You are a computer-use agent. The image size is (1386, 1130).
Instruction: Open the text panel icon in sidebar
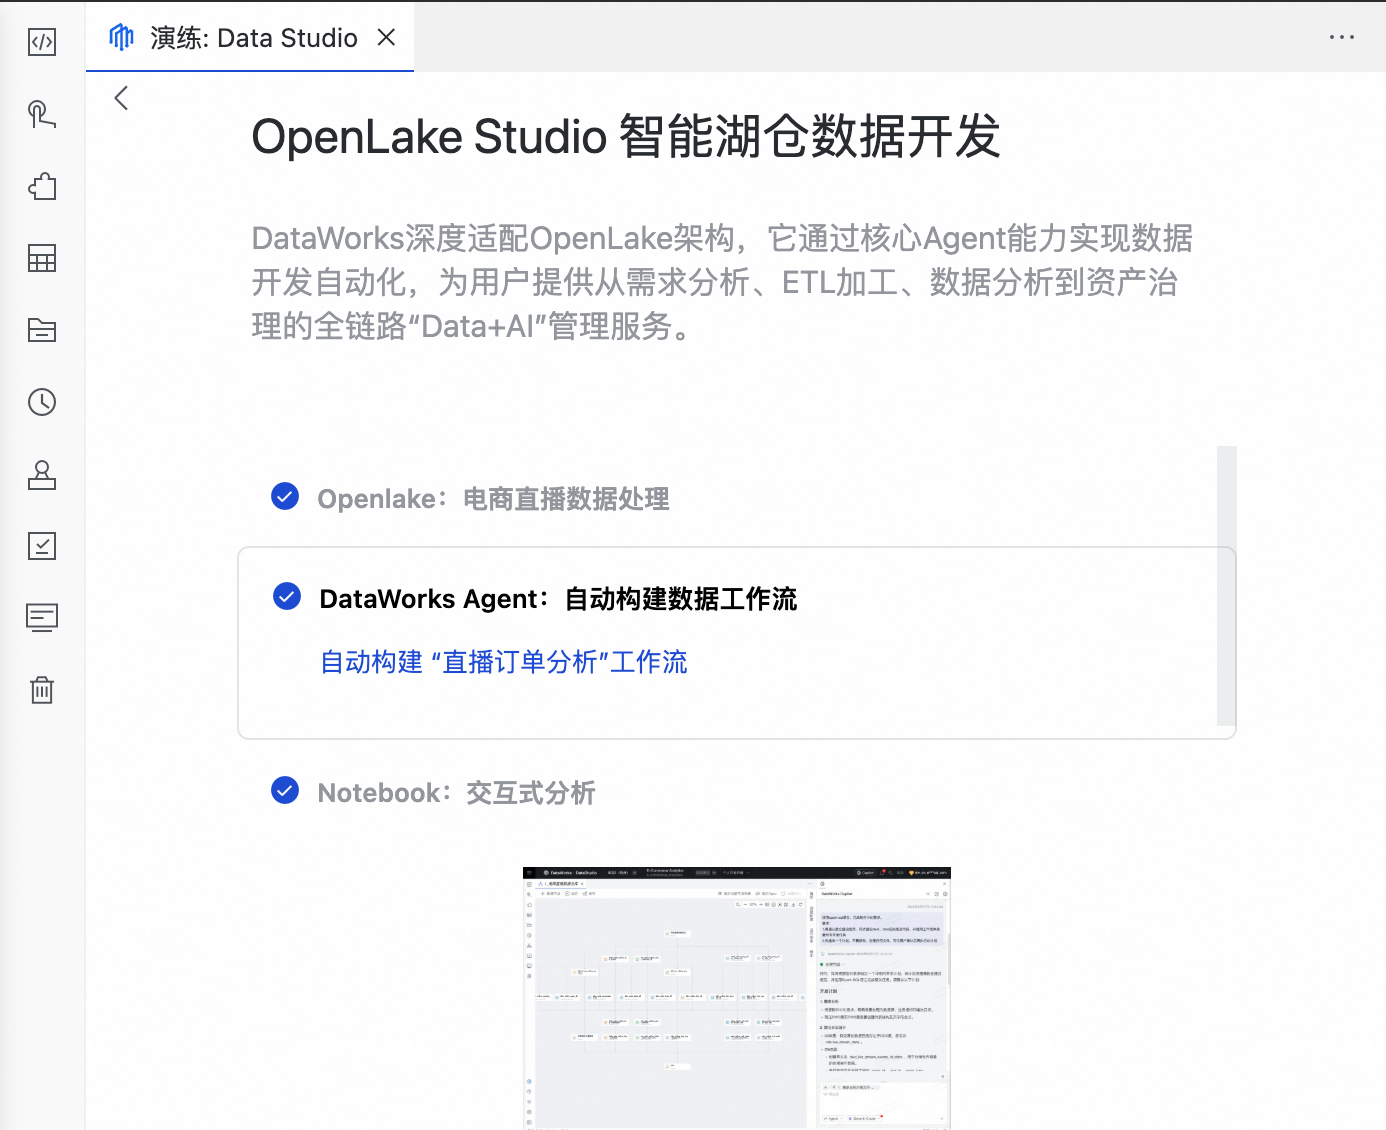click(42, 618)
